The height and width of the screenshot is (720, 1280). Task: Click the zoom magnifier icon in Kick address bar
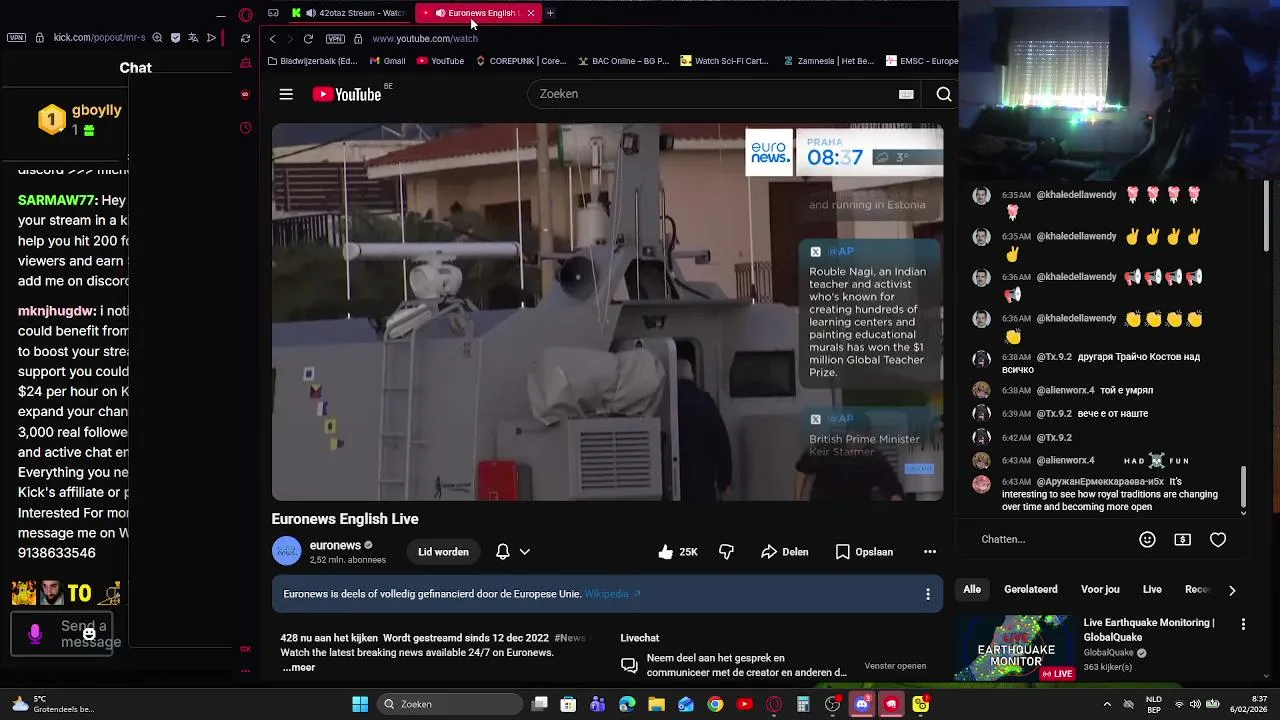[157, 38]
